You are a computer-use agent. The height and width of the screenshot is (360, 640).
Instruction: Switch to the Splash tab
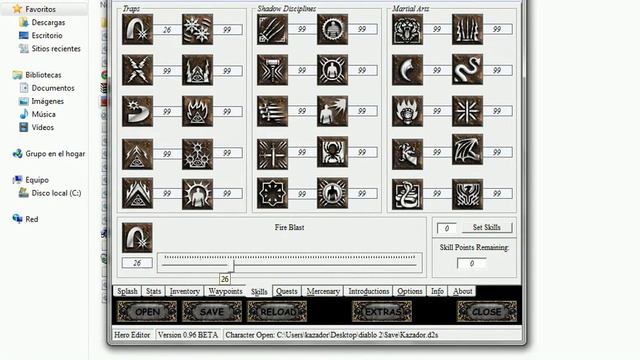[127, 291]
